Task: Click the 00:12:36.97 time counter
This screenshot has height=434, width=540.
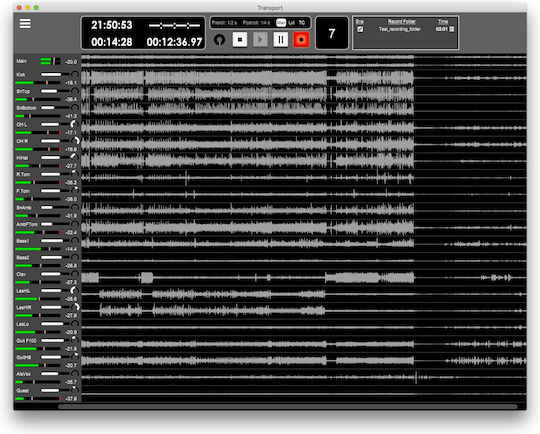Action: point(174,42)
